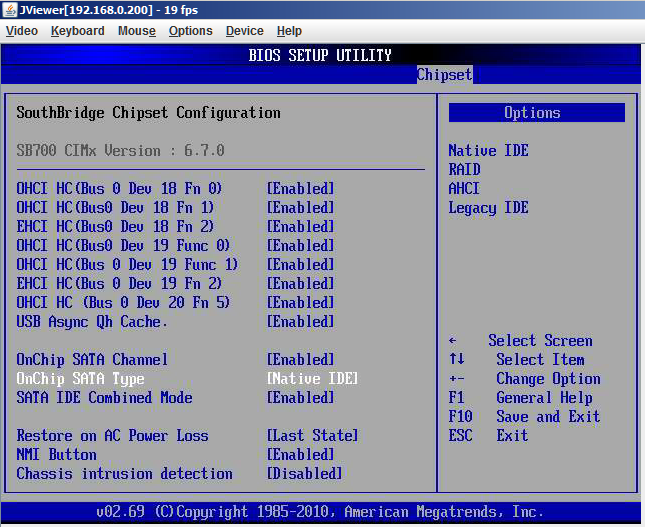Change the OHCI HC(Bus0 Dev 19 Func 0) Enabled value
This screenshot has width=645, height=527.
(300, 246)
